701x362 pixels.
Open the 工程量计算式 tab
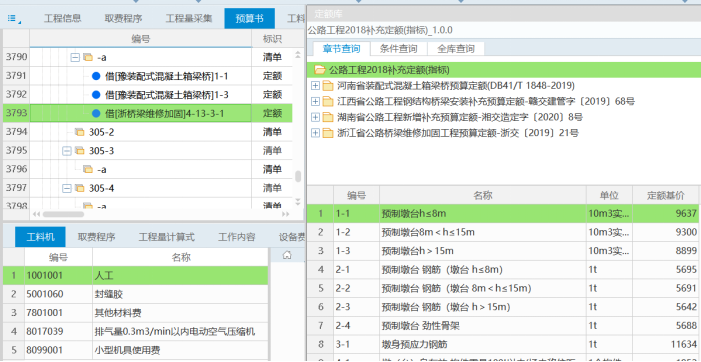(166, 237)
